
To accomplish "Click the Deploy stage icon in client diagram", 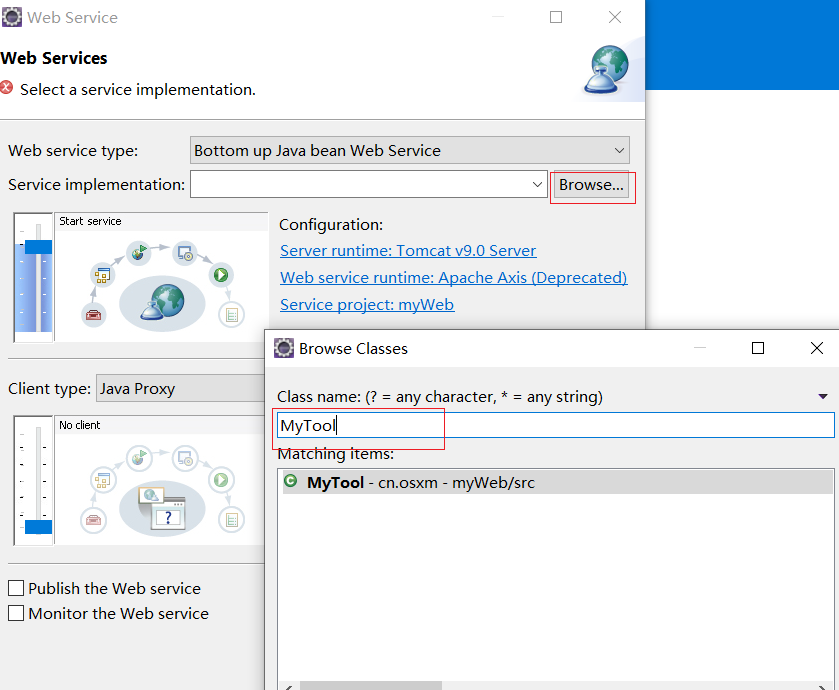I will [x=139, y=458].
